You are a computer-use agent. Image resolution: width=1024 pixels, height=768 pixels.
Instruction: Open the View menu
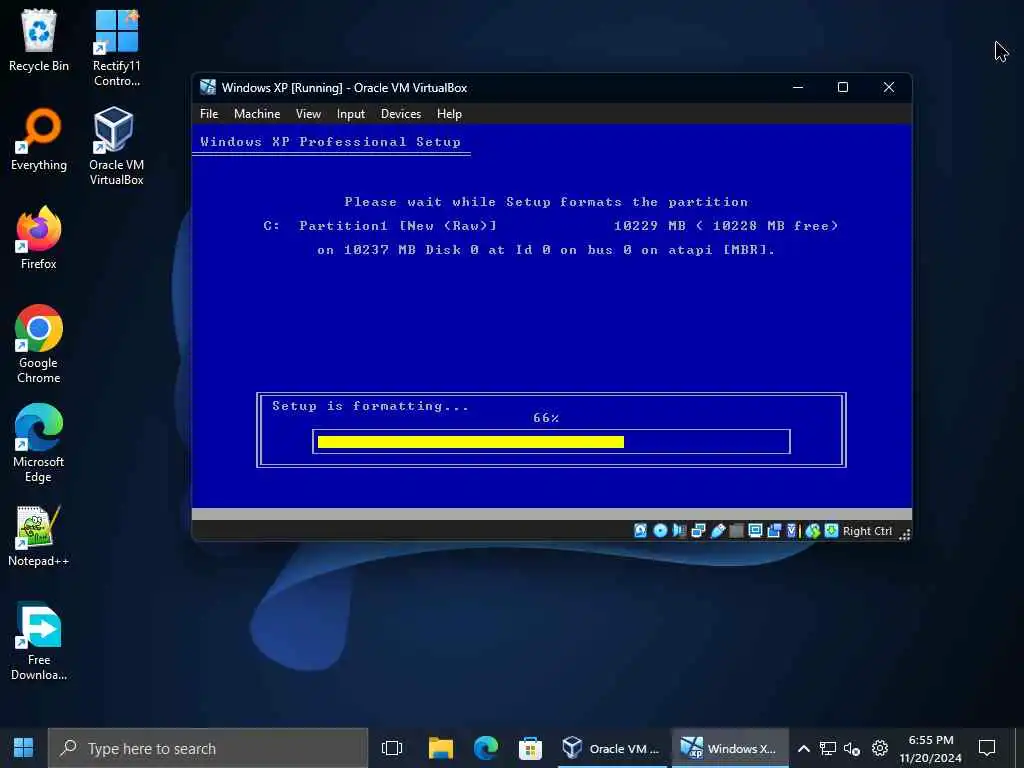pyautogui.click(x=308, y=114)
